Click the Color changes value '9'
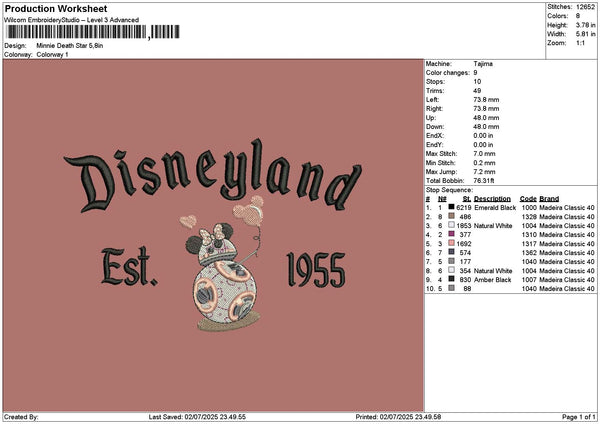Image resolution: width=600 pixels, height=424 pixels. pos(475,73)
